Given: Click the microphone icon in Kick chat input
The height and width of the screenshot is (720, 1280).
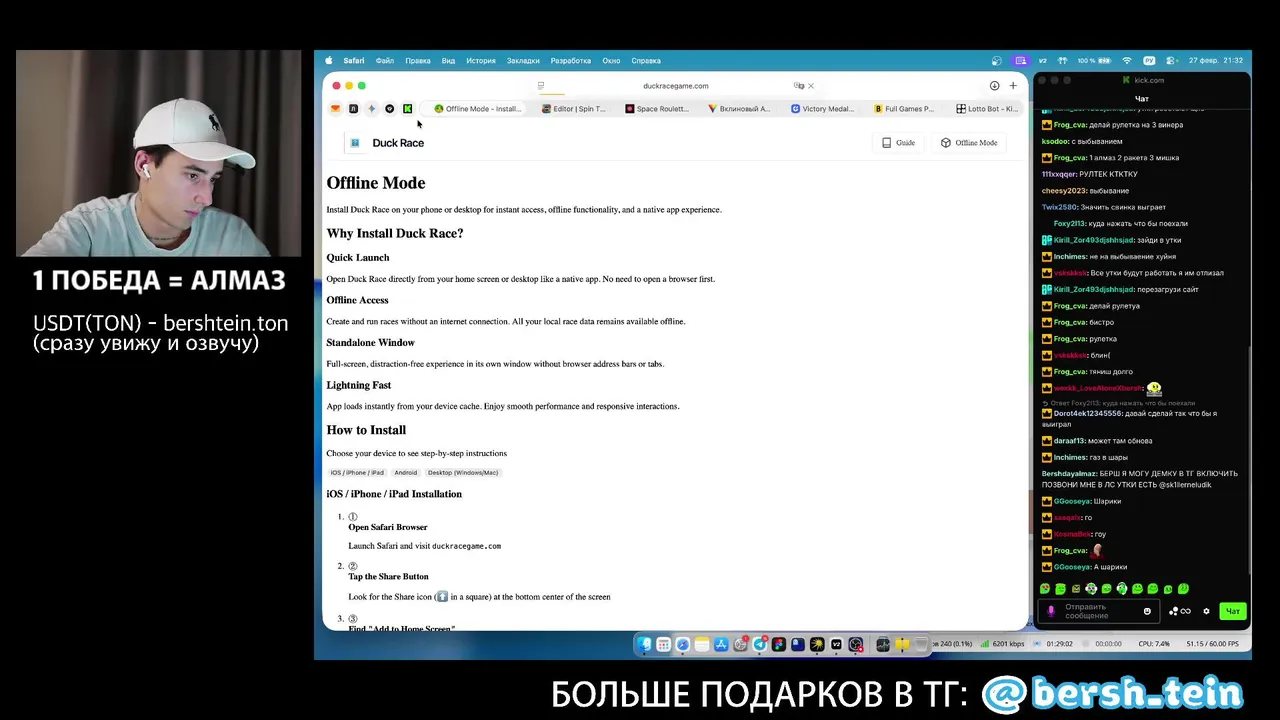Looking at the screenshot, I should click(1050, 611).
